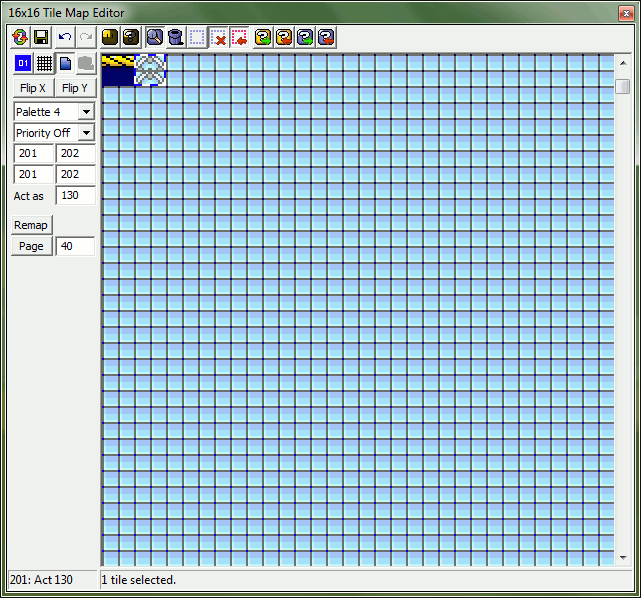Viewport: 641px width, 598px height.
Task: Click the upper-right tile number field showing 202
Action: pos(76,153)
